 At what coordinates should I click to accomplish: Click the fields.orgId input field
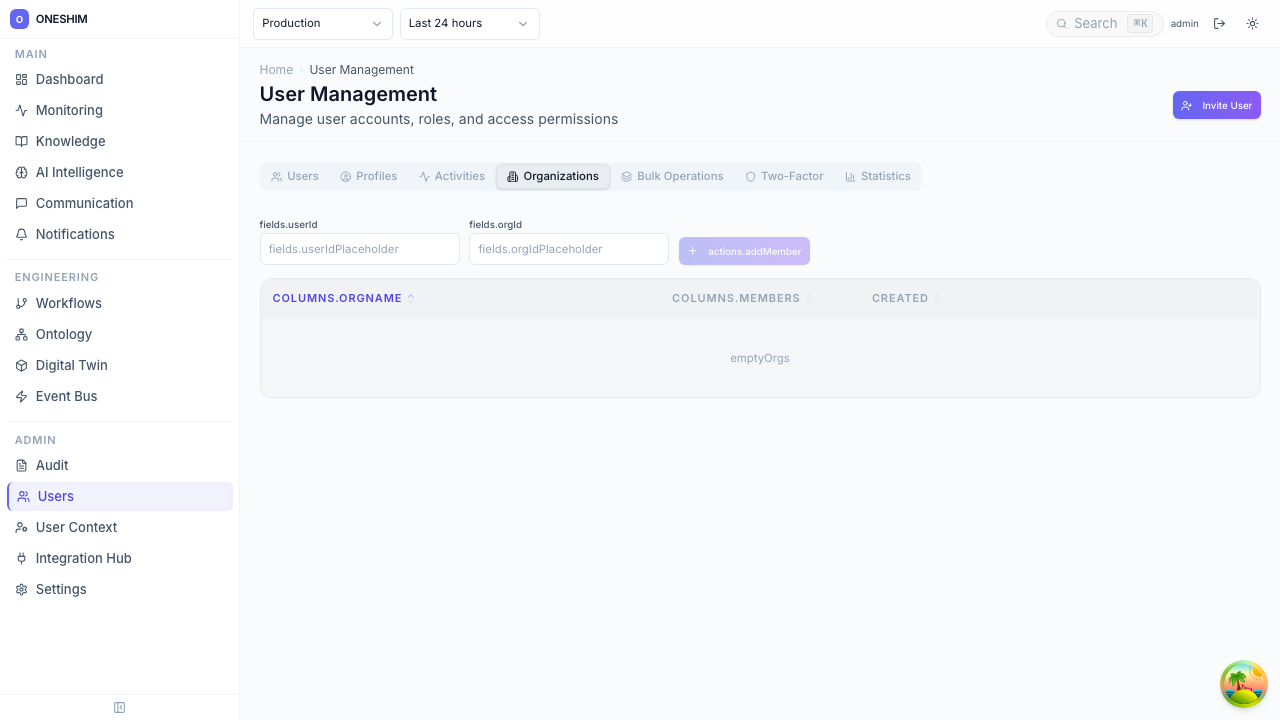tap(568, 249)
